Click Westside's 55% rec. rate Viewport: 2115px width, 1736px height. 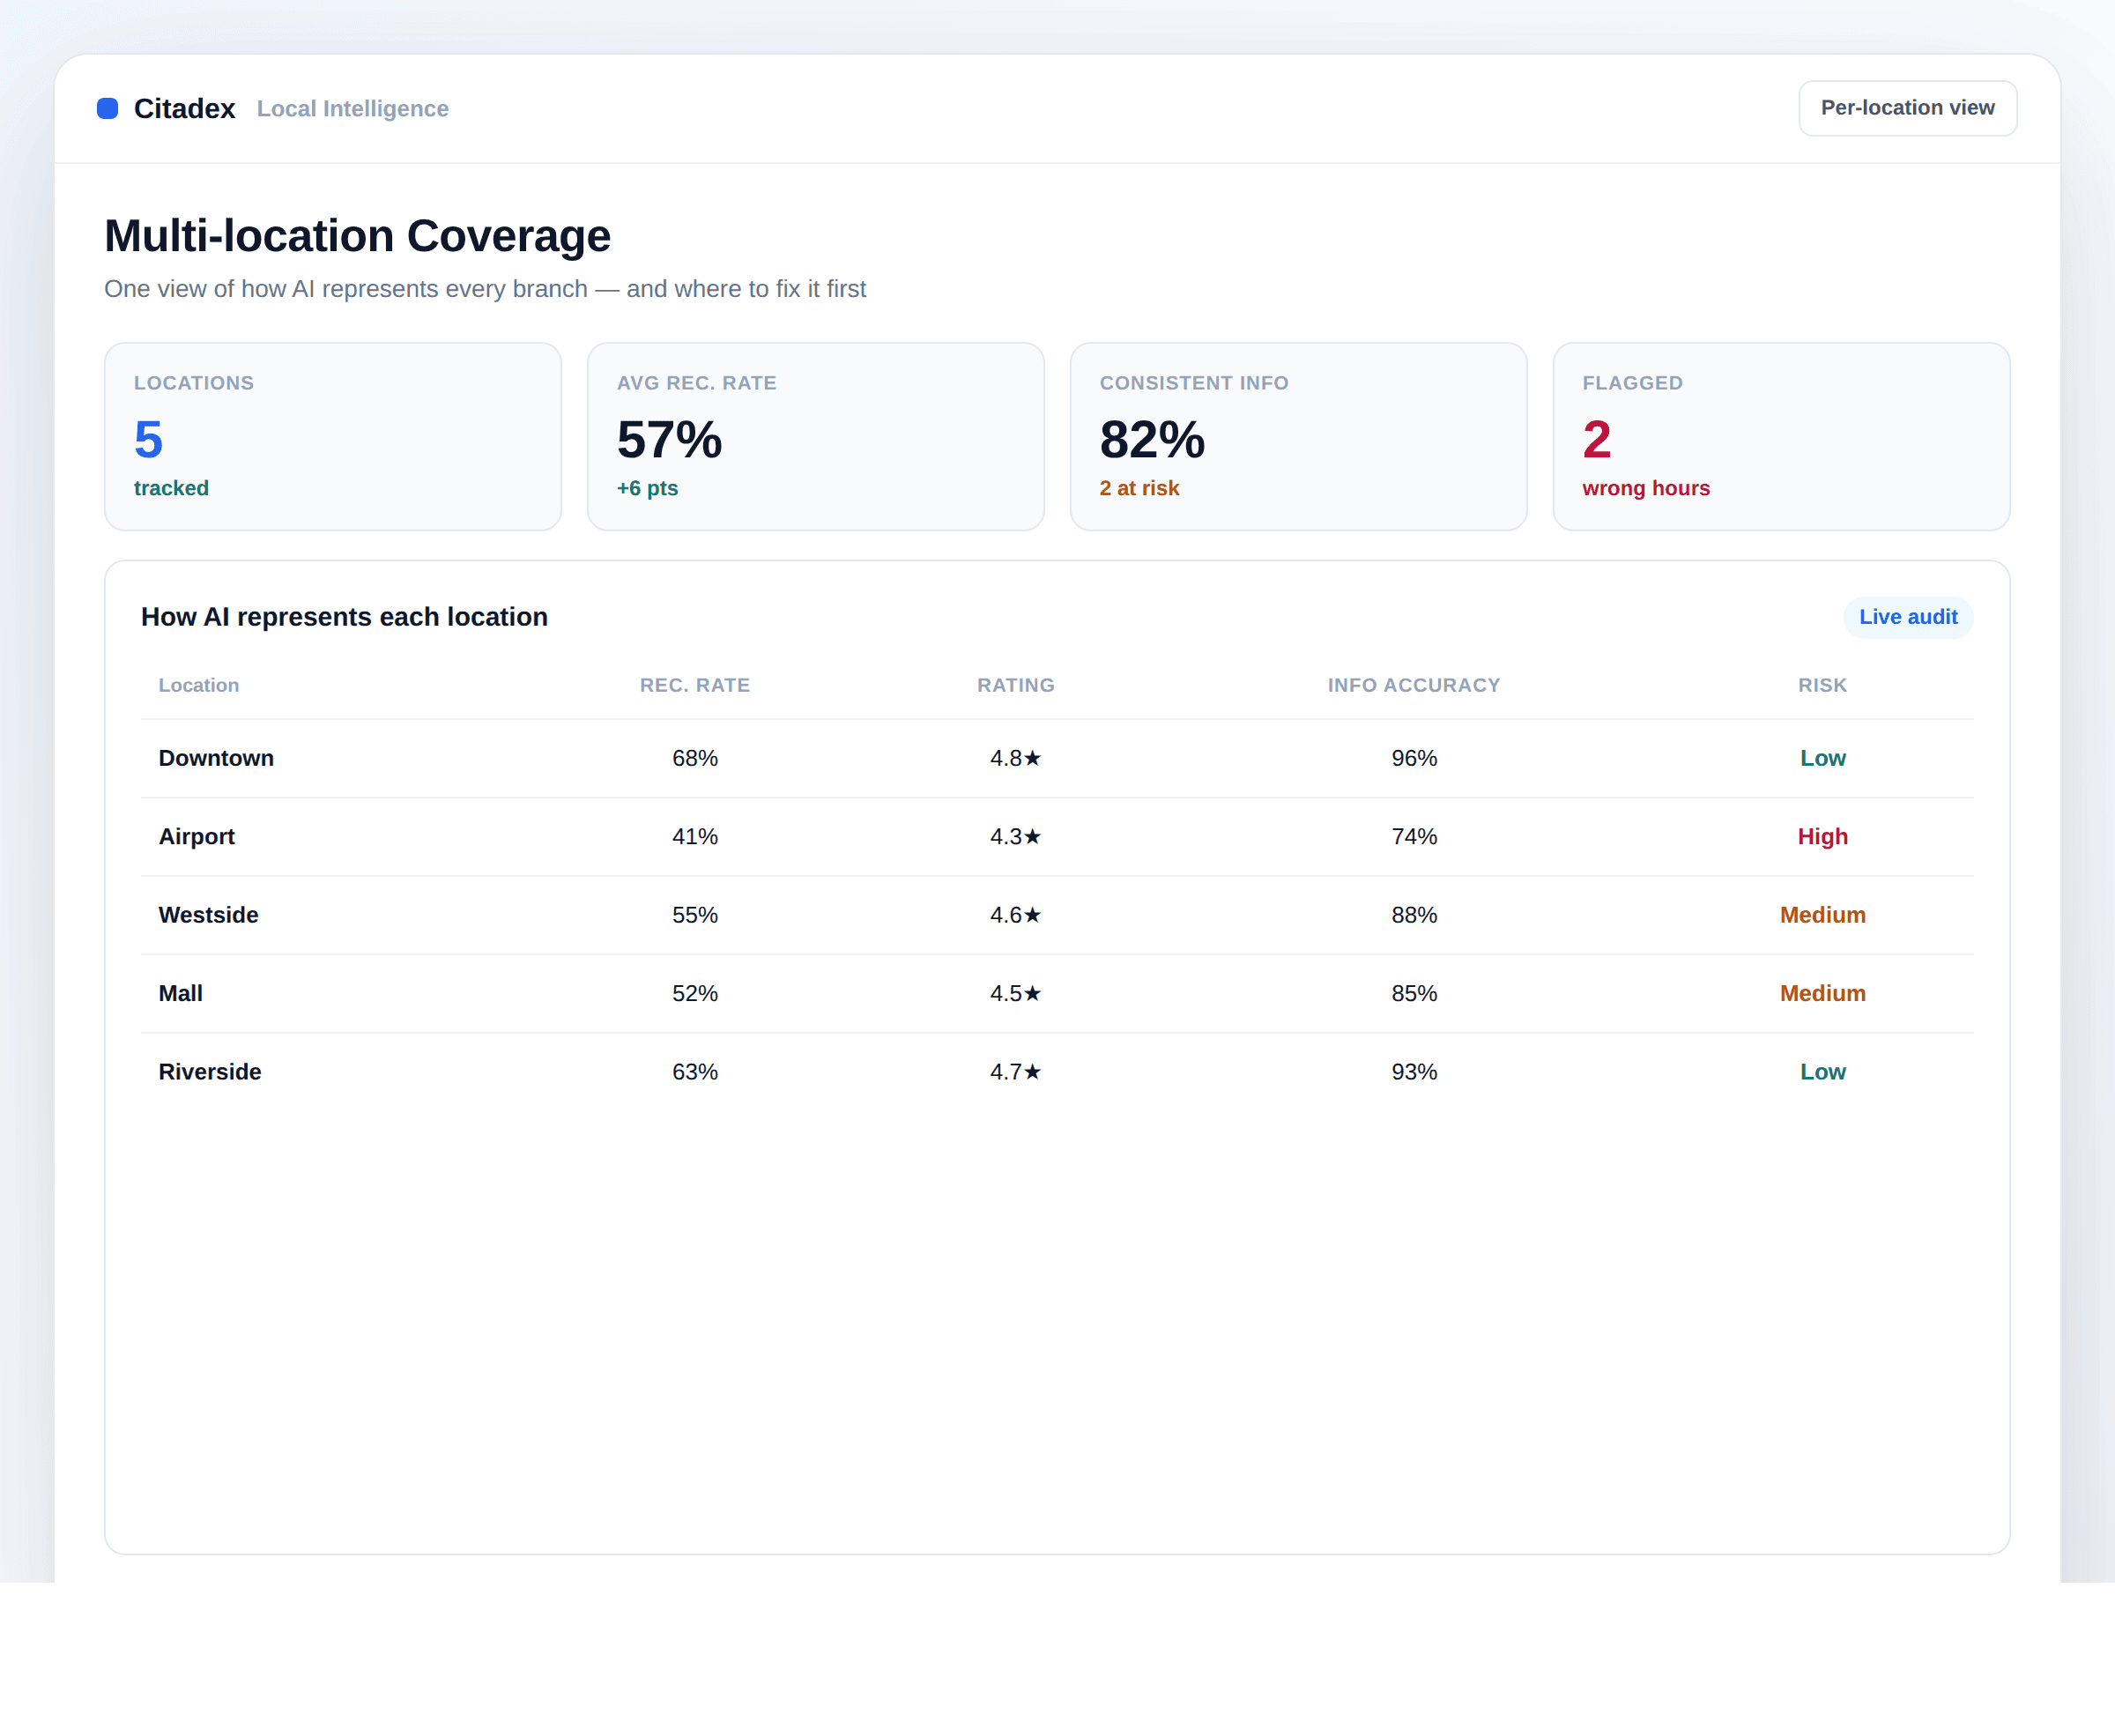pyautogui.click(x=695, y=915)
